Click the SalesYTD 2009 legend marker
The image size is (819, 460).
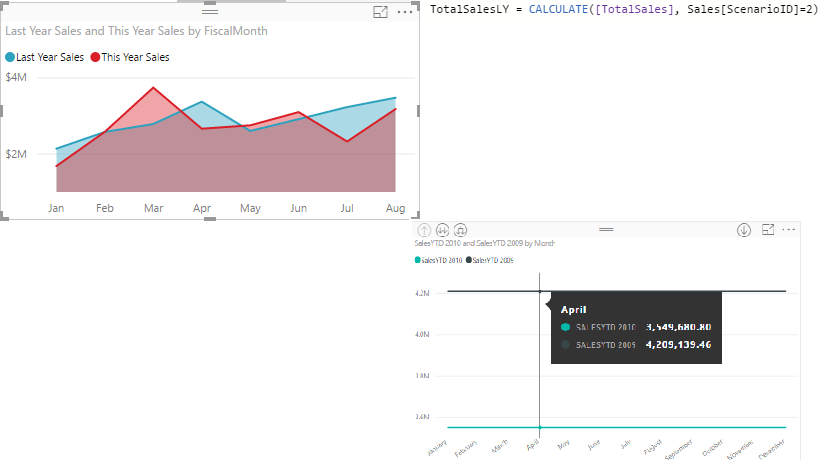[469, 260]
